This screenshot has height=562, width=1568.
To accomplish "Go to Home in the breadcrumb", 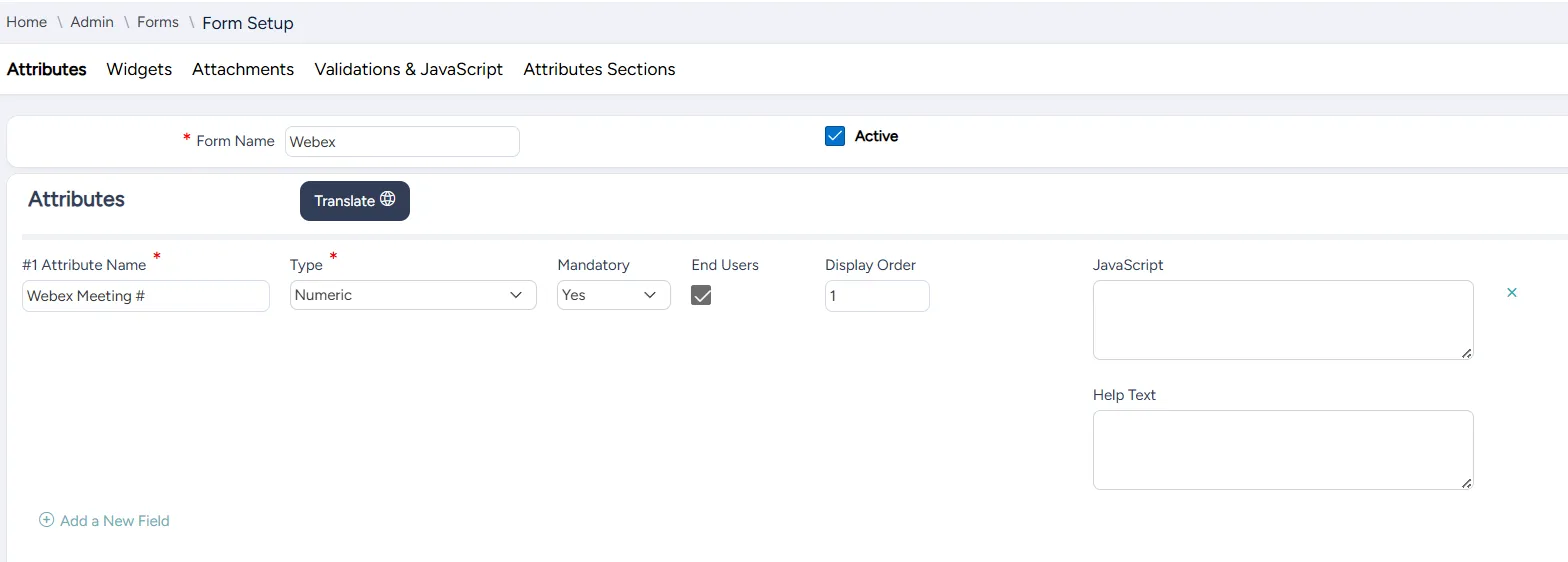I will [27, 22].
